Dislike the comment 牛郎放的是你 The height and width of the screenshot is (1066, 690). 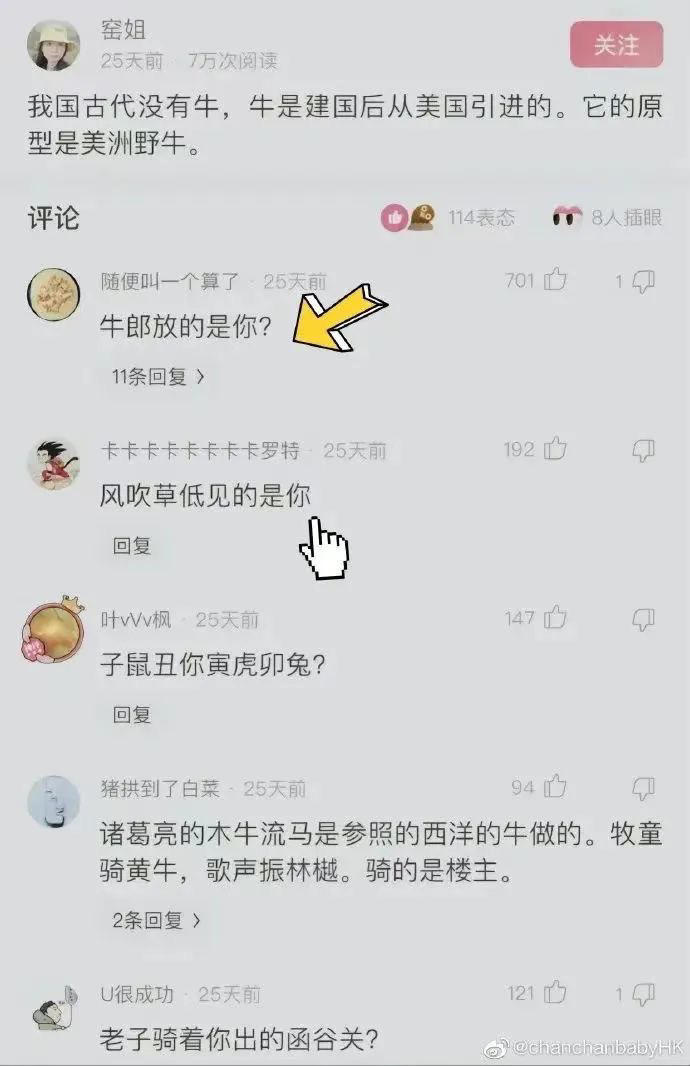pos(643,281)
